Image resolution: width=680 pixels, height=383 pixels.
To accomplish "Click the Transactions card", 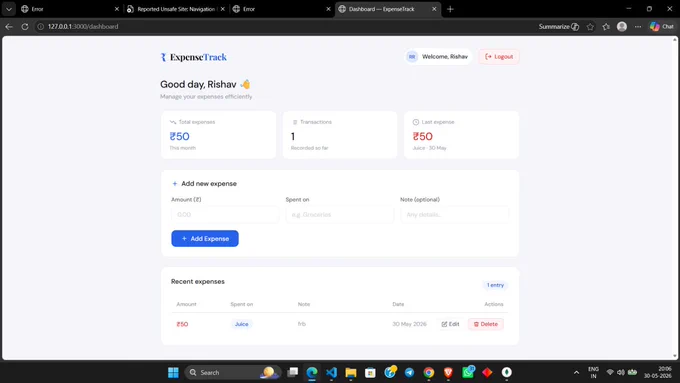I will pyautogui.click(x=340, y=135).
